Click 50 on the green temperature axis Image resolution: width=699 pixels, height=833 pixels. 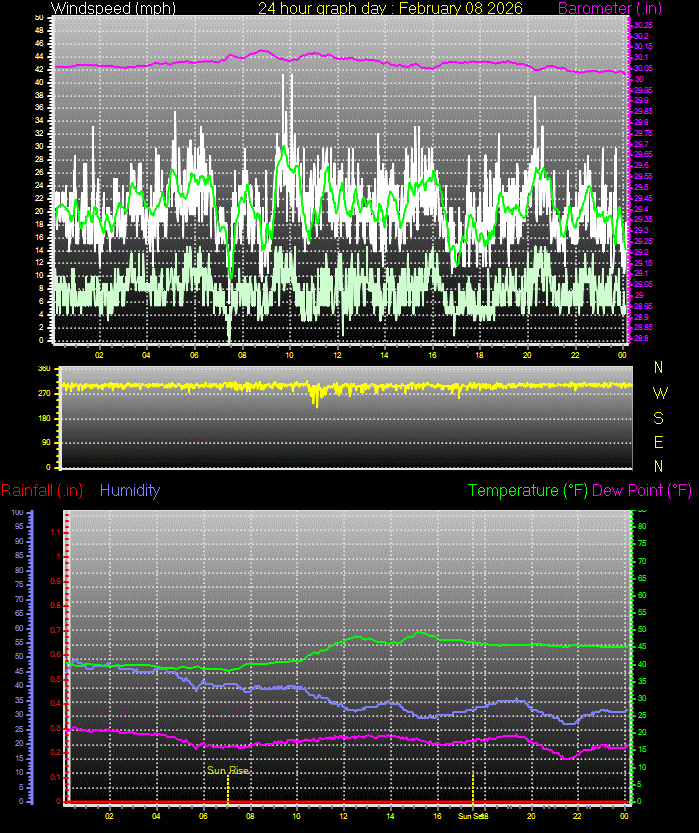point(642,630)
